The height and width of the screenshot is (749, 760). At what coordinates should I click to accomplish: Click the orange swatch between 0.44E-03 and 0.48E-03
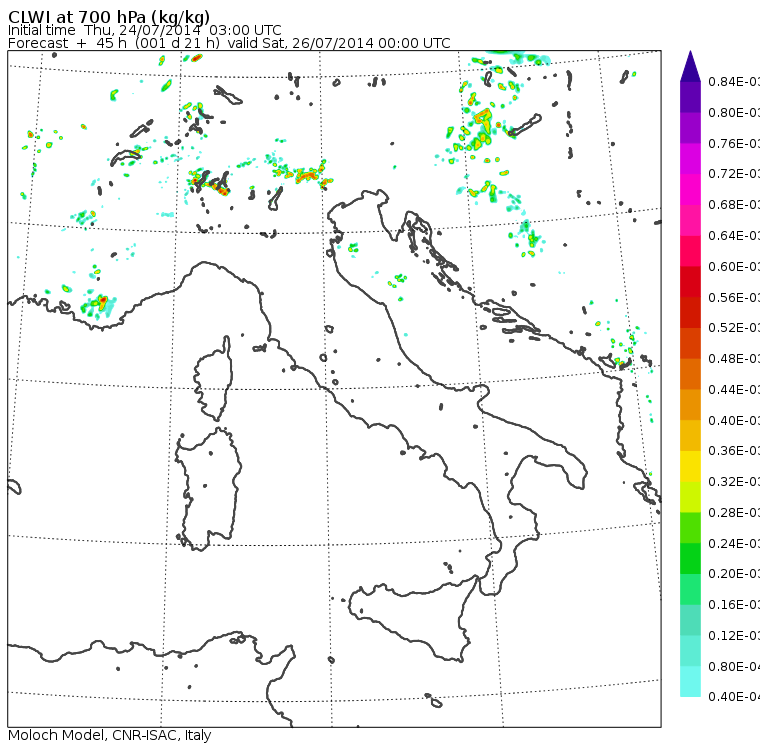[x=690, y=374]
